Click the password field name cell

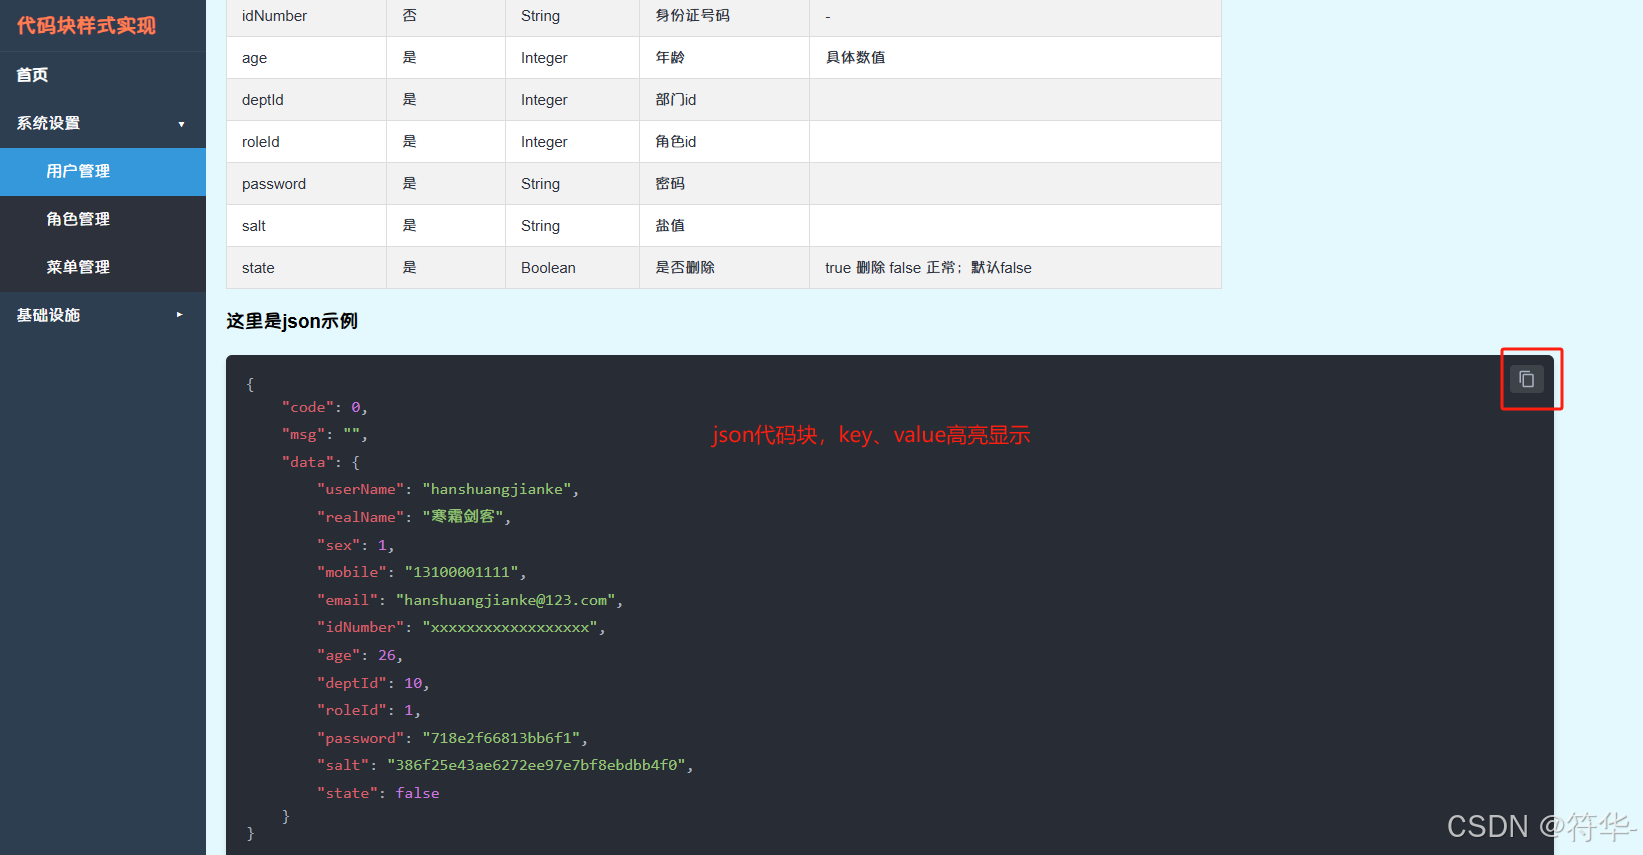(x=306, y=184)
